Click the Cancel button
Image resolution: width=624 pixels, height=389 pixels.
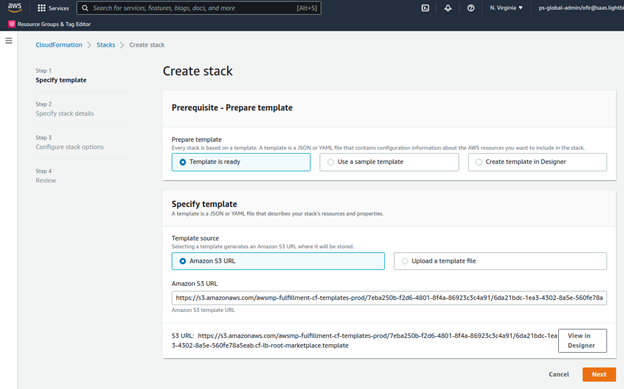click(x=559, y=374)
